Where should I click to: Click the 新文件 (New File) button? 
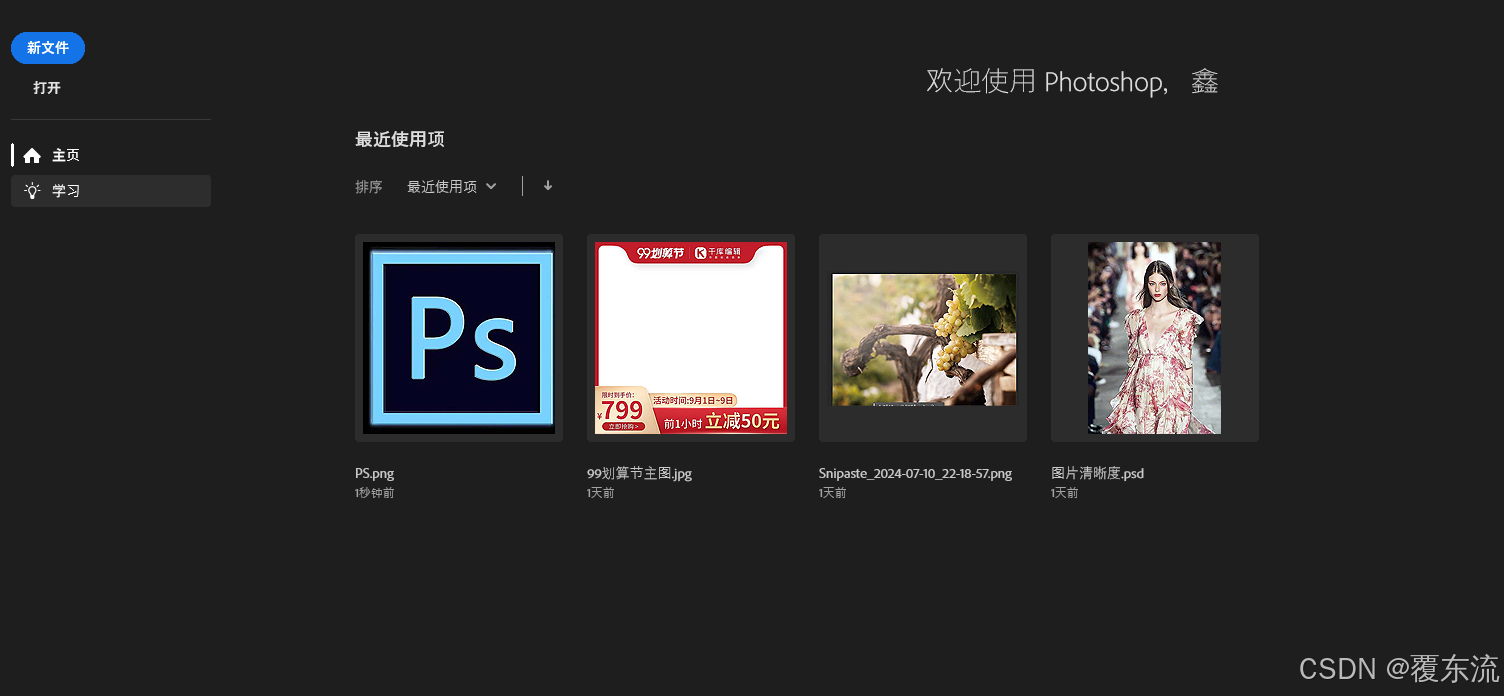click(x=48, y=48)
